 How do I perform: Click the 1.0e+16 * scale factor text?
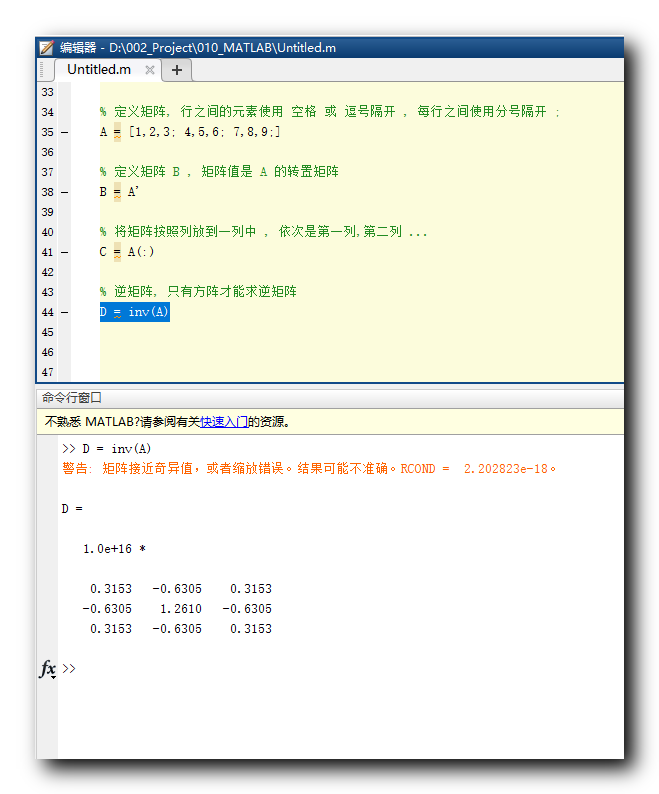pos(114,549)
